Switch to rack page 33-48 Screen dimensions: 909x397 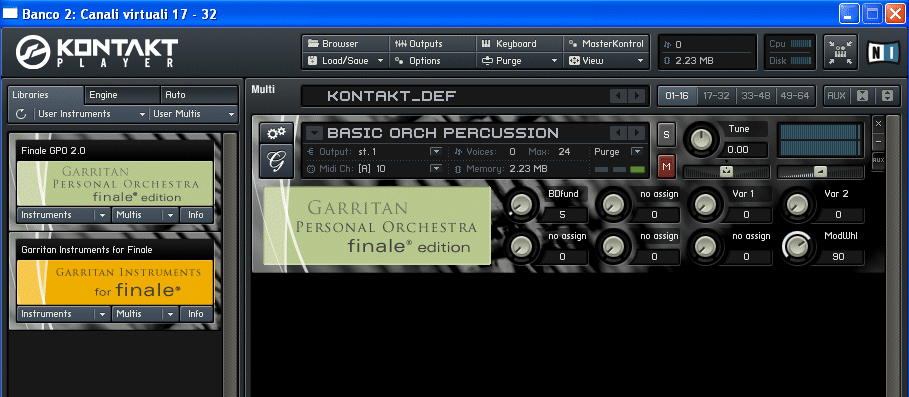[756, 96]
